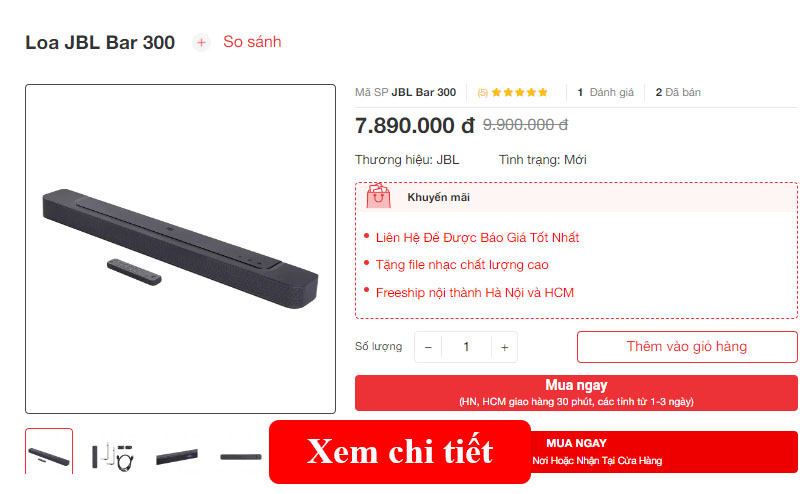
Task: Increase quantity with the plus button
Action: [505, 347]
